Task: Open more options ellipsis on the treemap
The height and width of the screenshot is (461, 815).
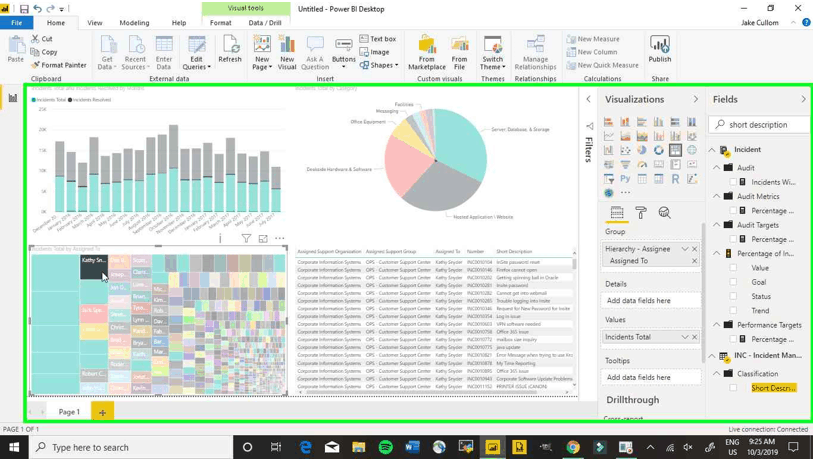Action: point(280,239)
